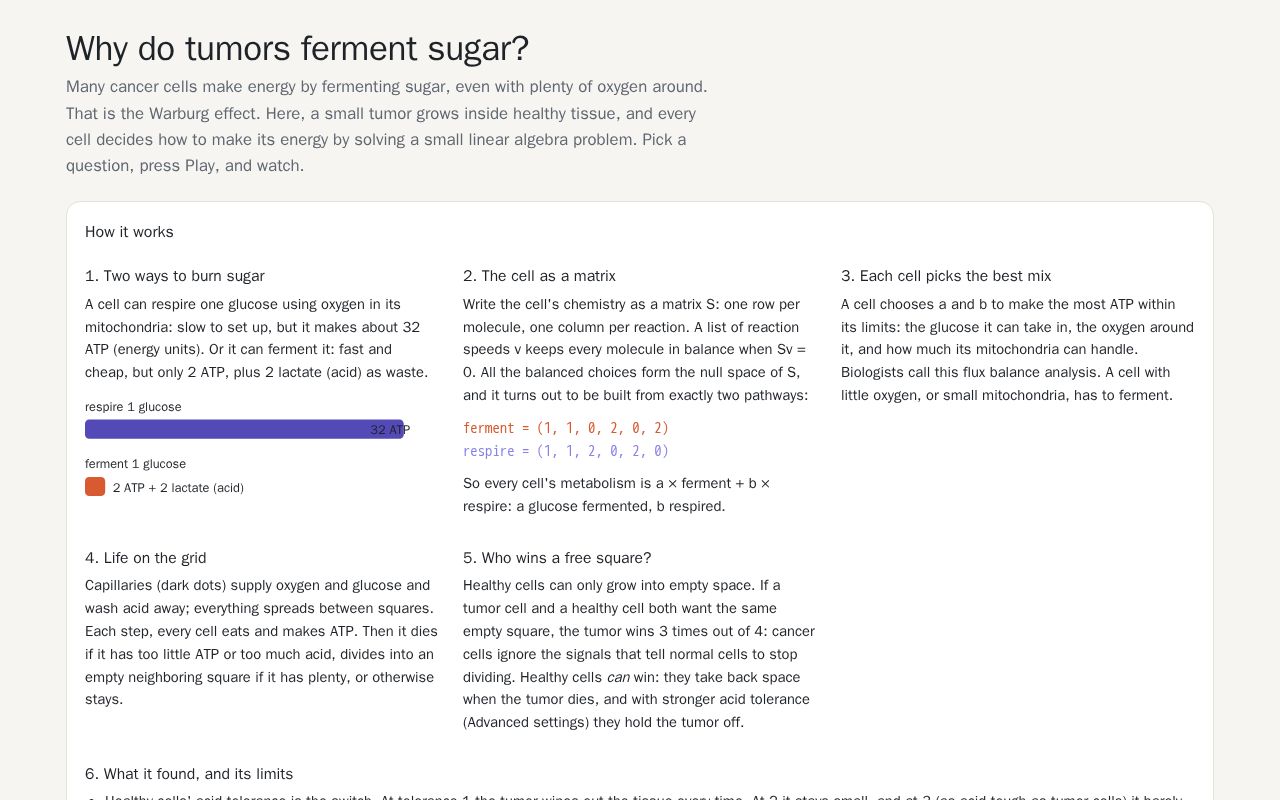Click the 'ferment 1 glucose' label
Screen dimensions: 1280x800
pos(135,464)
